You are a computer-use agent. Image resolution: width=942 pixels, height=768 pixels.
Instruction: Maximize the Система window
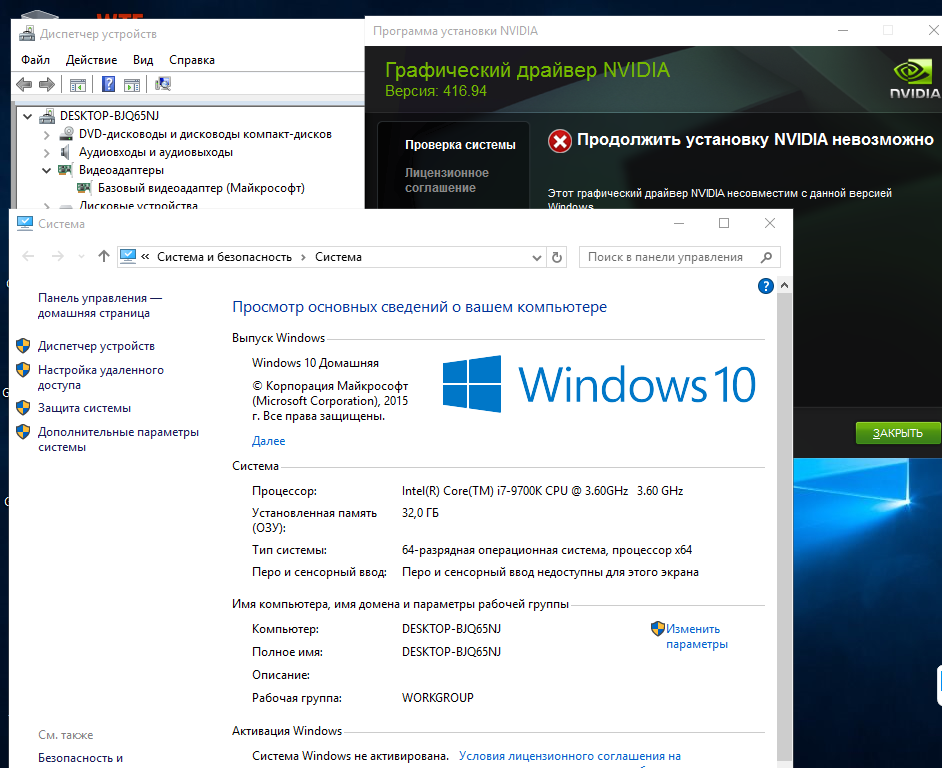click(724, 223)
